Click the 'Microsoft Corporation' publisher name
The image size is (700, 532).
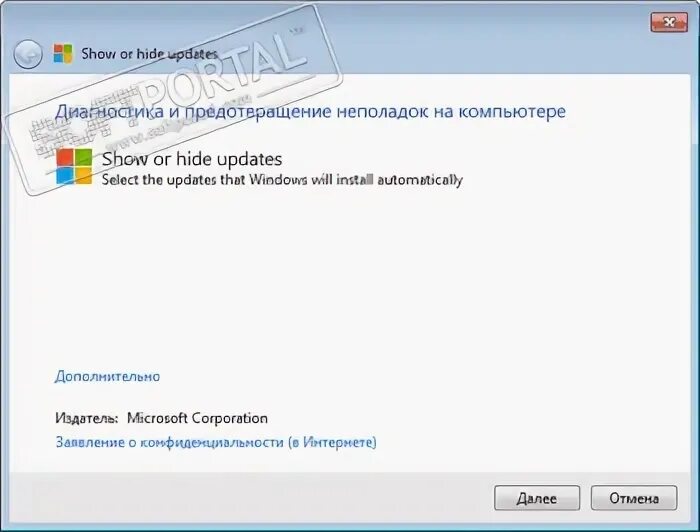pyautogui.click(x=197, y=418)
